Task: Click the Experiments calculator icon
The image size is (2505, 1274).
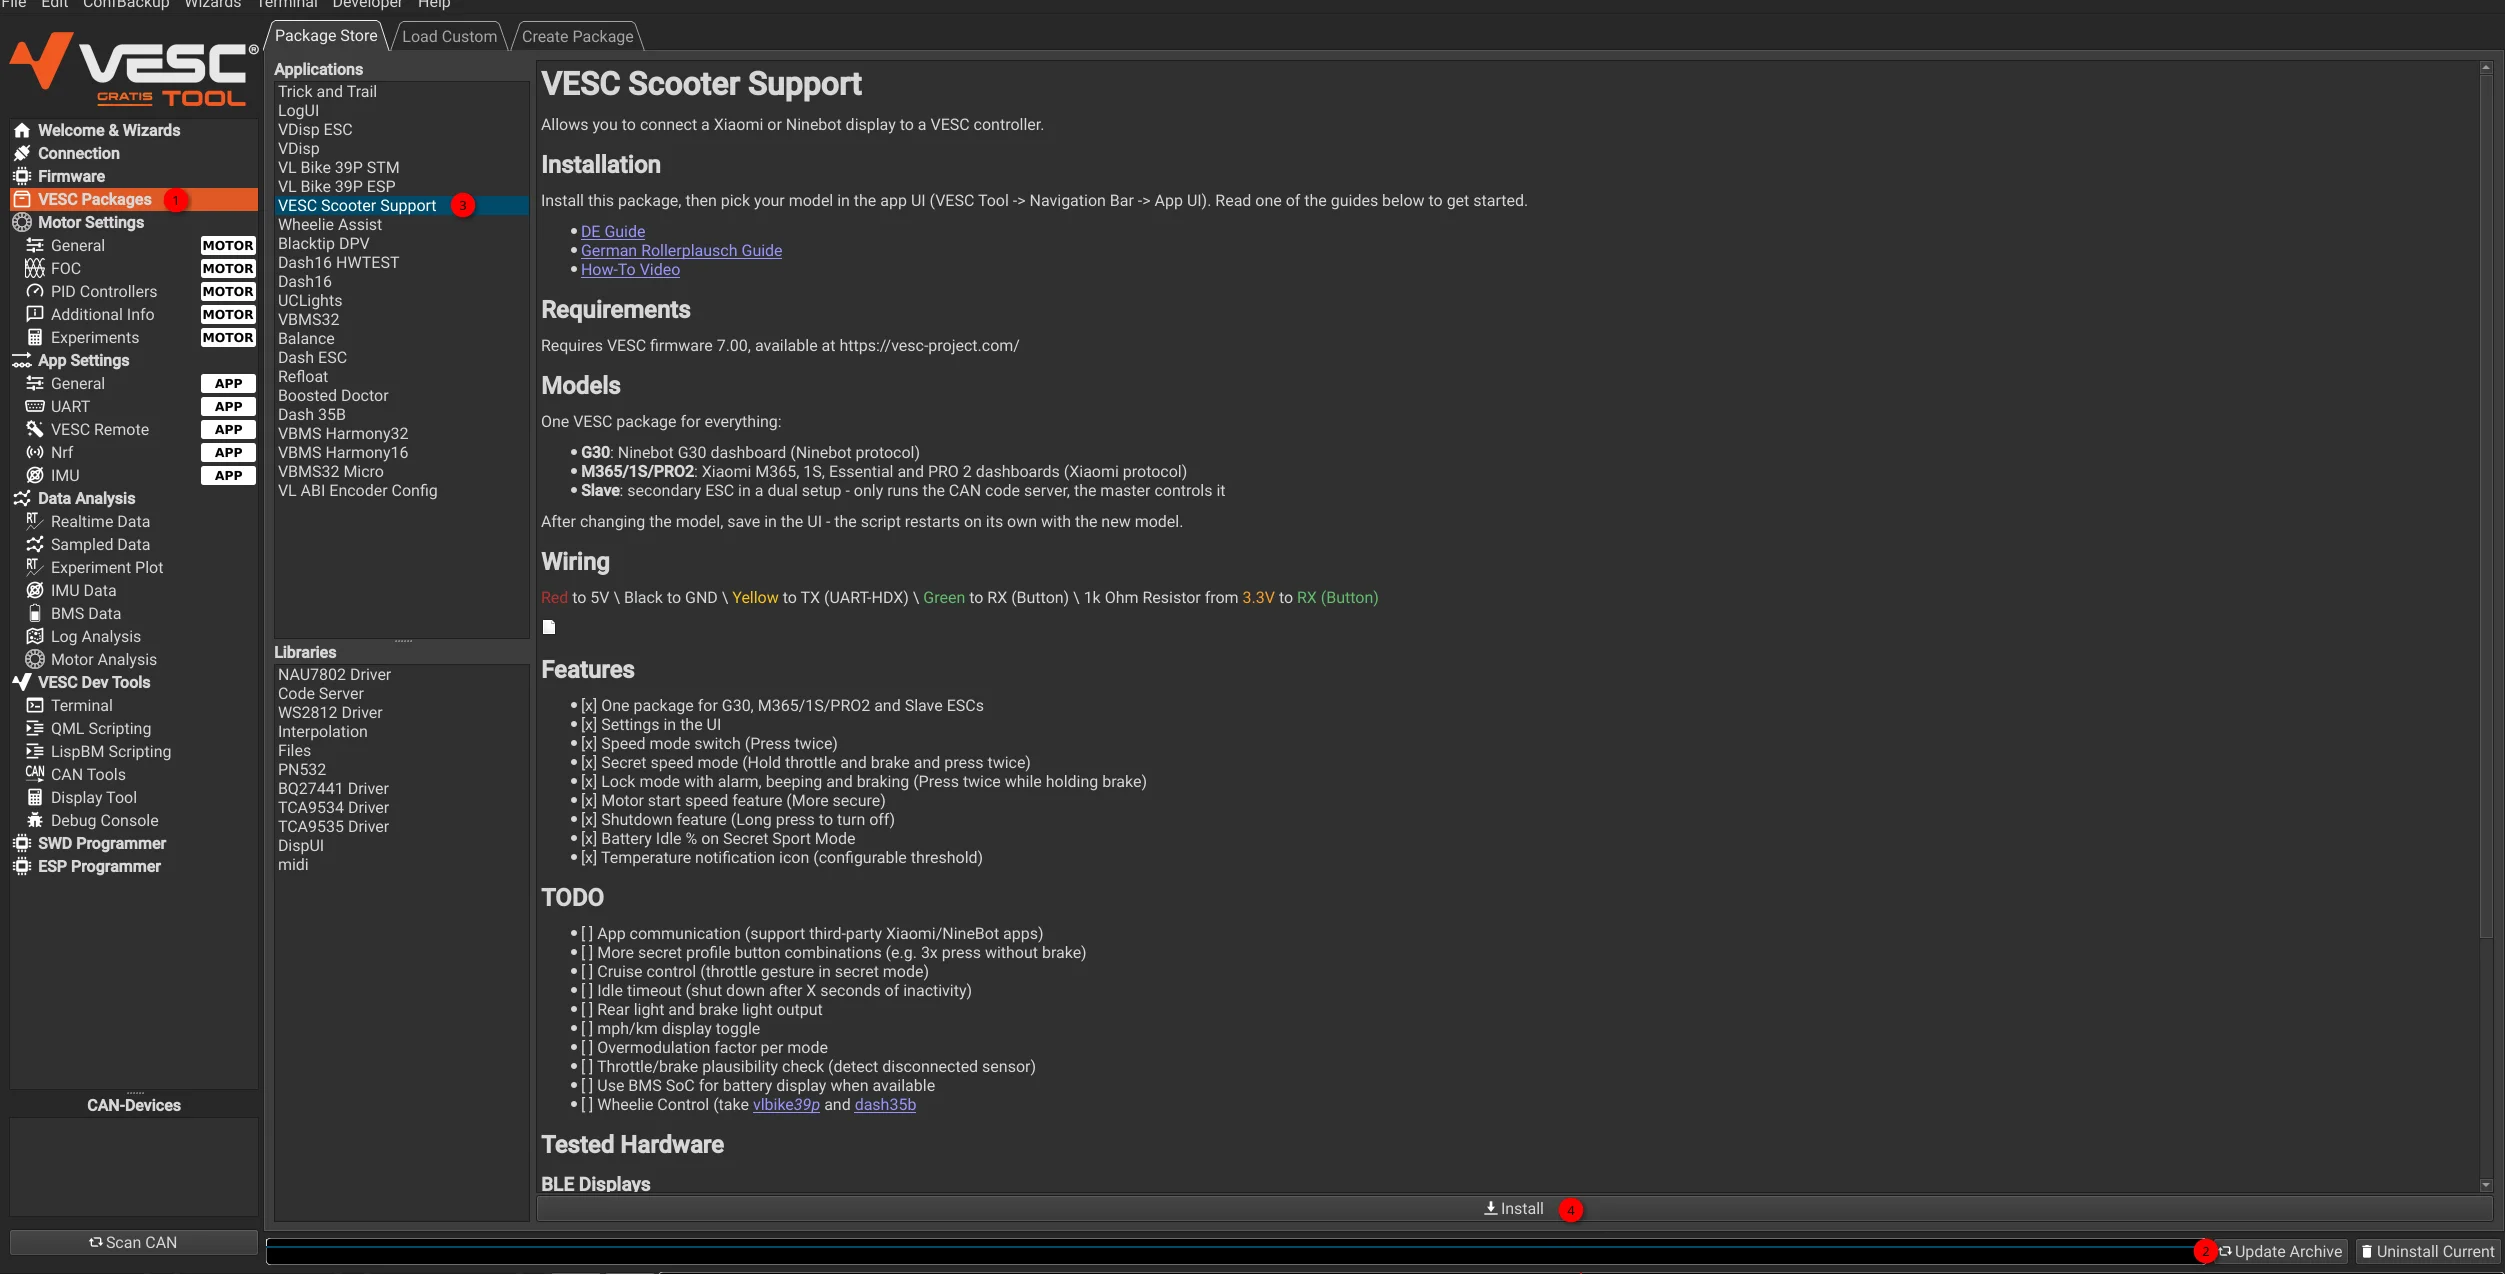Action: 35,338
